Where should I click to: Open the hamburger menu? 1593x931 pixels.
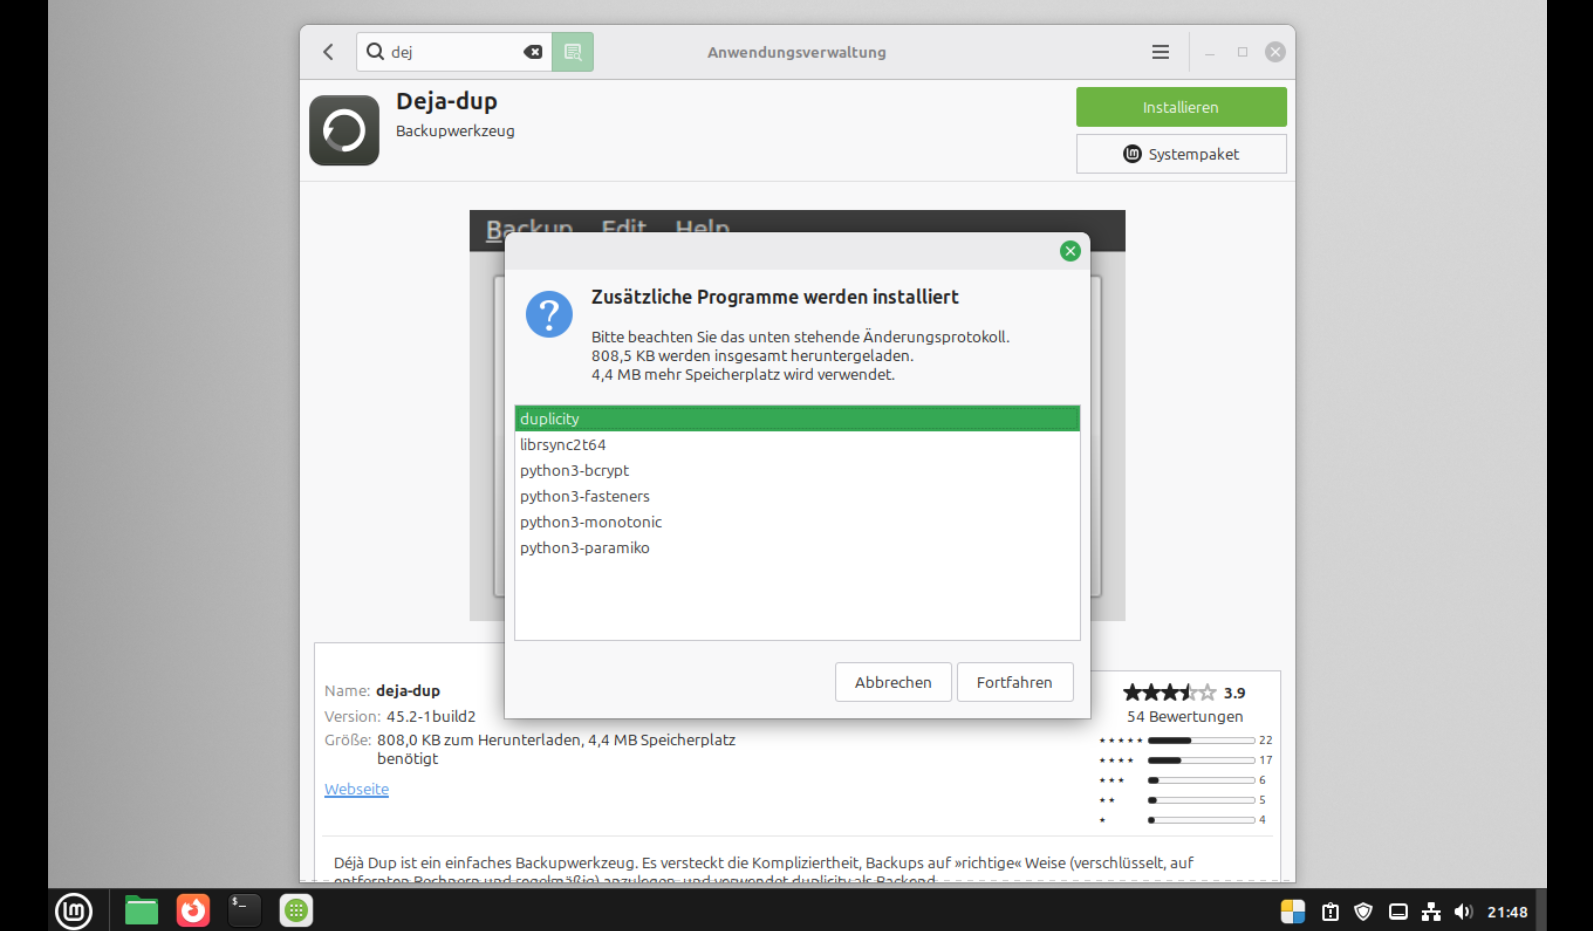click(1160, 52)
